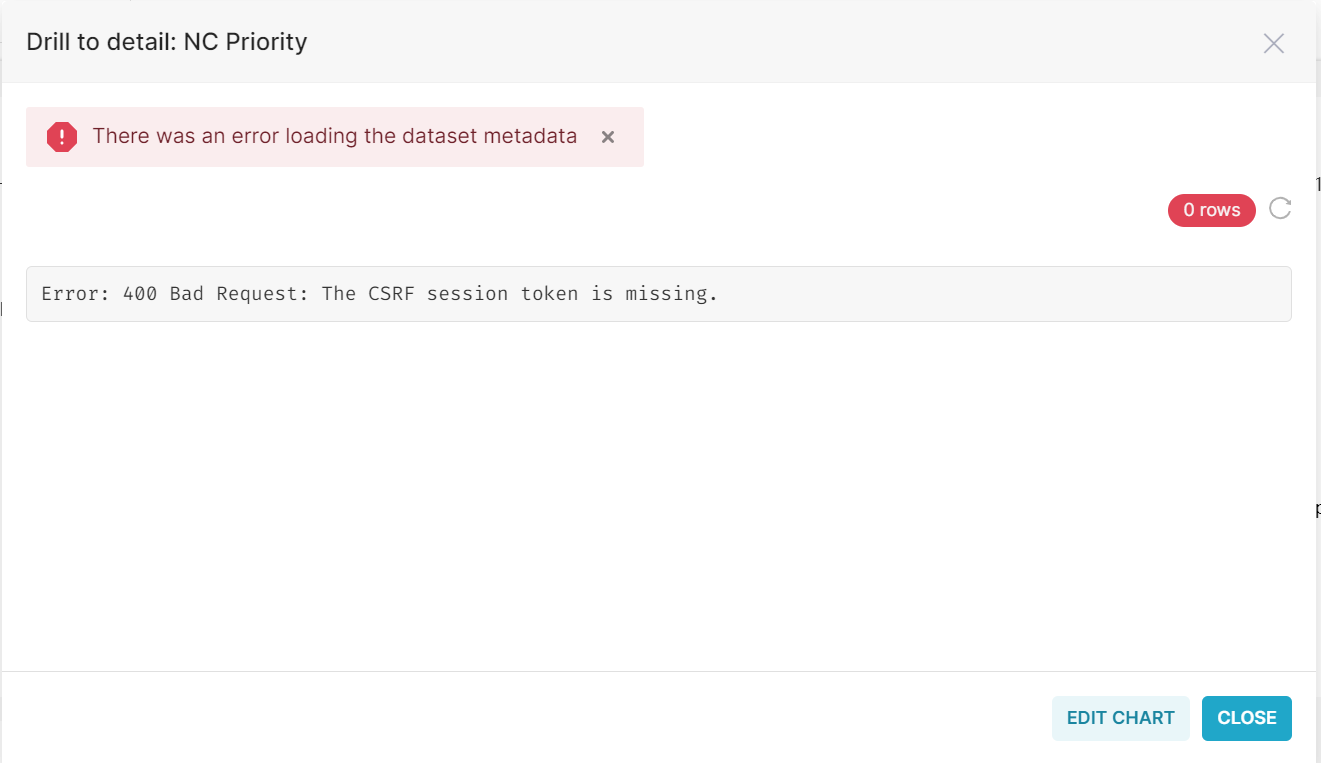Dismiss the dataset metadata error alert

coord(607,137)
